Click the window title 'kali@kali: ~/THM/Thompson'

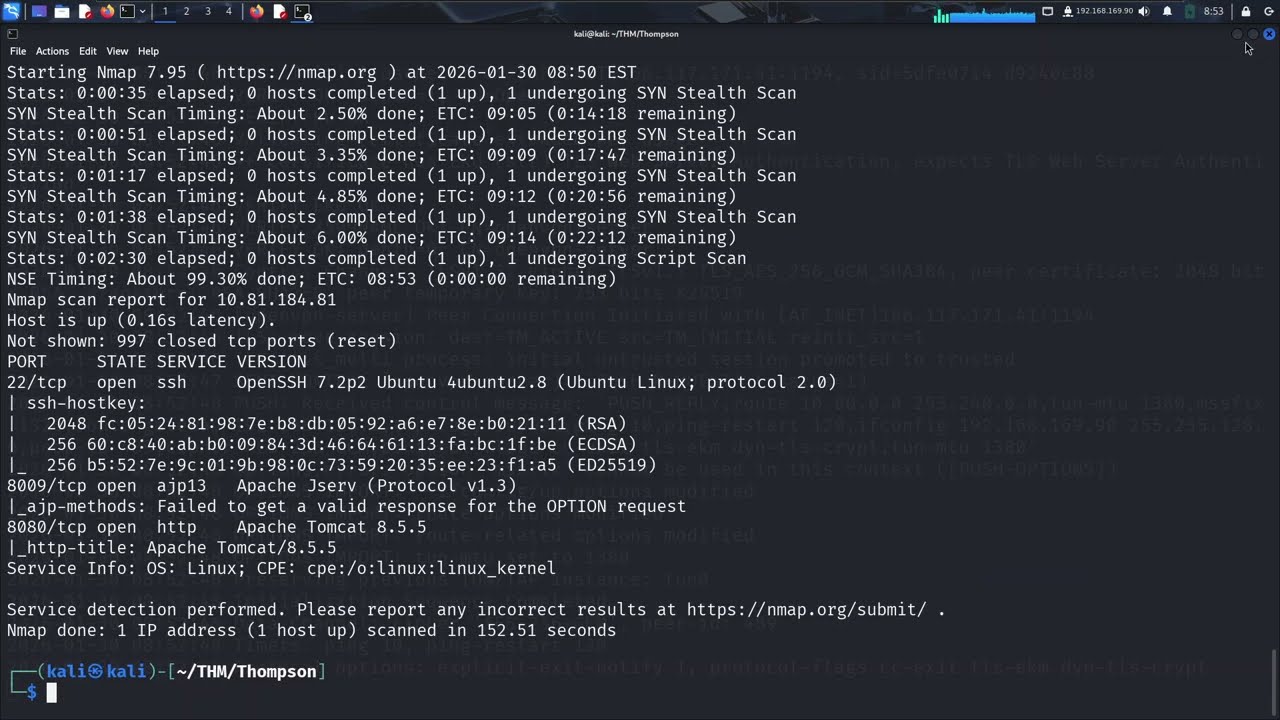pos(626,34)
